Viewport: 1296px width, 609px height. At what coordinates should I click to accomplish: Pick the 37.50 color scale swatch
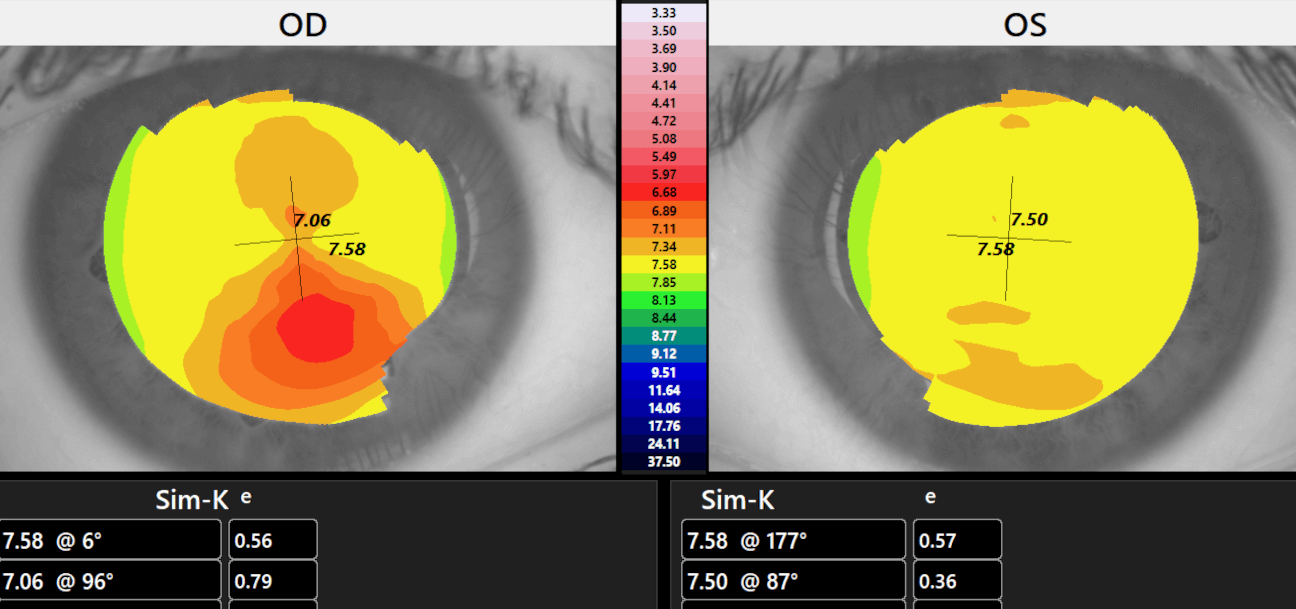[x=663, y=462]
